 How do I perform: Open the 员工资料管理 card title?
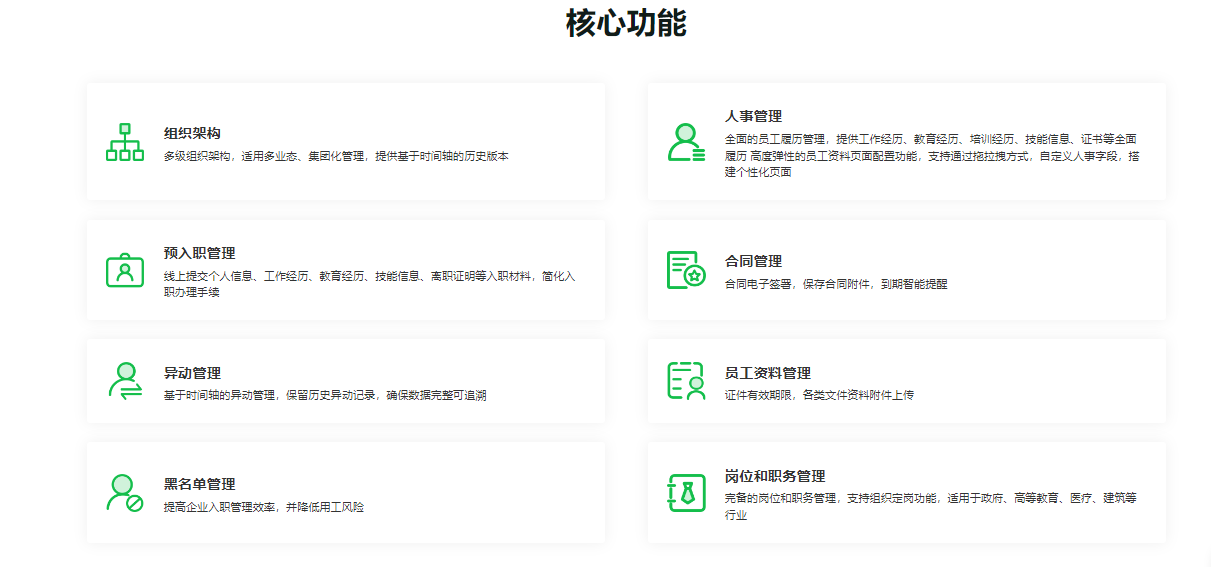[768, 373]
